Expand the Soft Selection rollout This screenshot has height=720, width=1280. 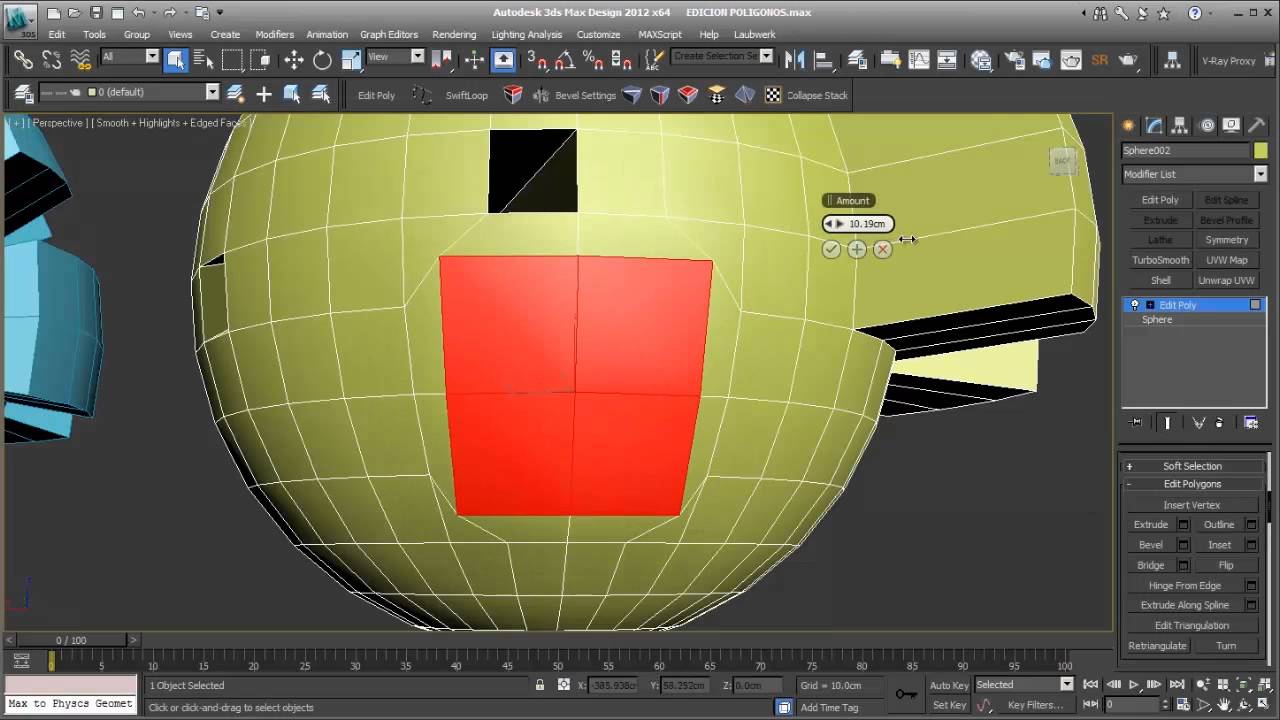coord(1192,466)
